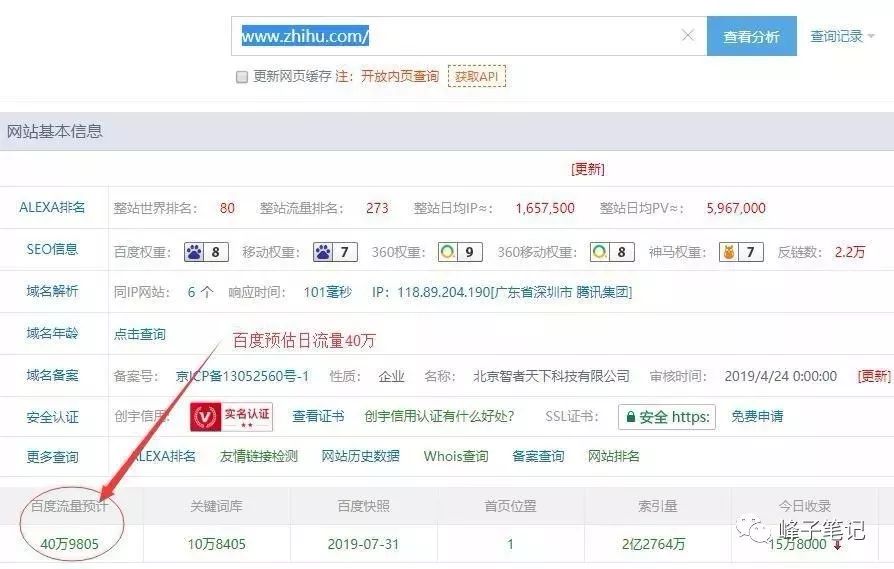This screenshot has width=894, height=569.
Task: Click keyword count 10万8405
Action: coord(217,544)
